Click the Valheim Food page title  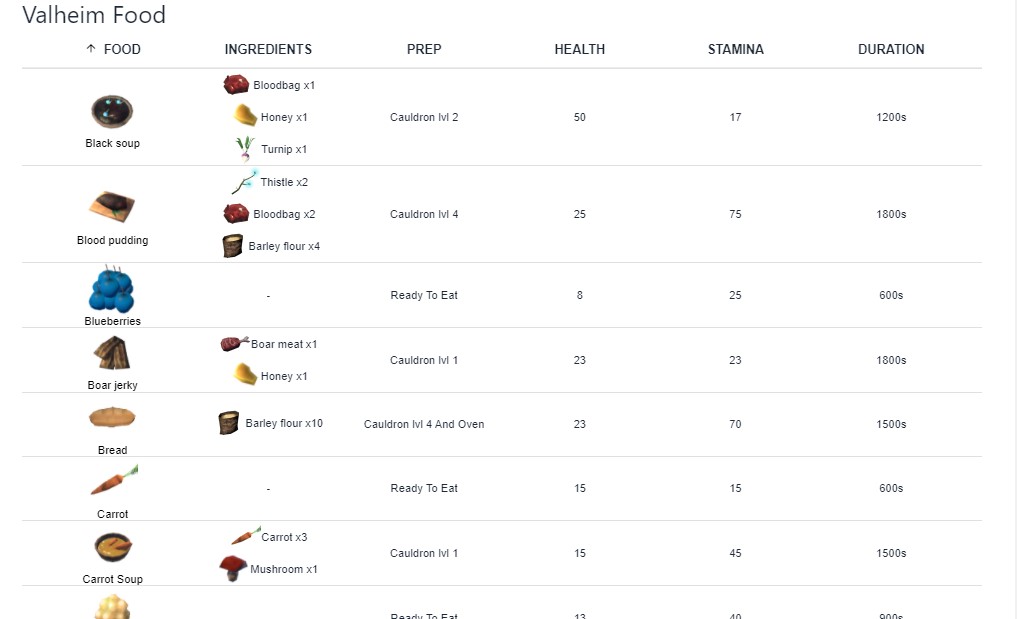click(94, 16)
